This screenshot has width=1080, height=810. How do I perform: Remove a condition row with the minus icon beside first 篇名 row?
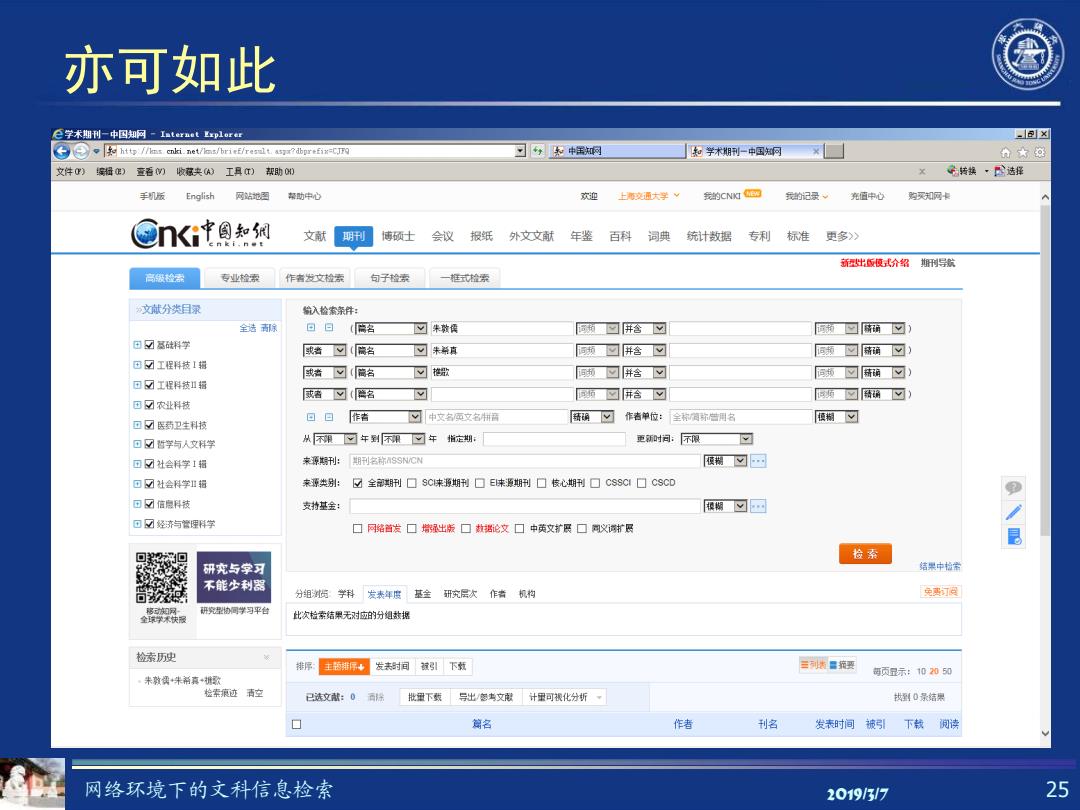point(329,328)
